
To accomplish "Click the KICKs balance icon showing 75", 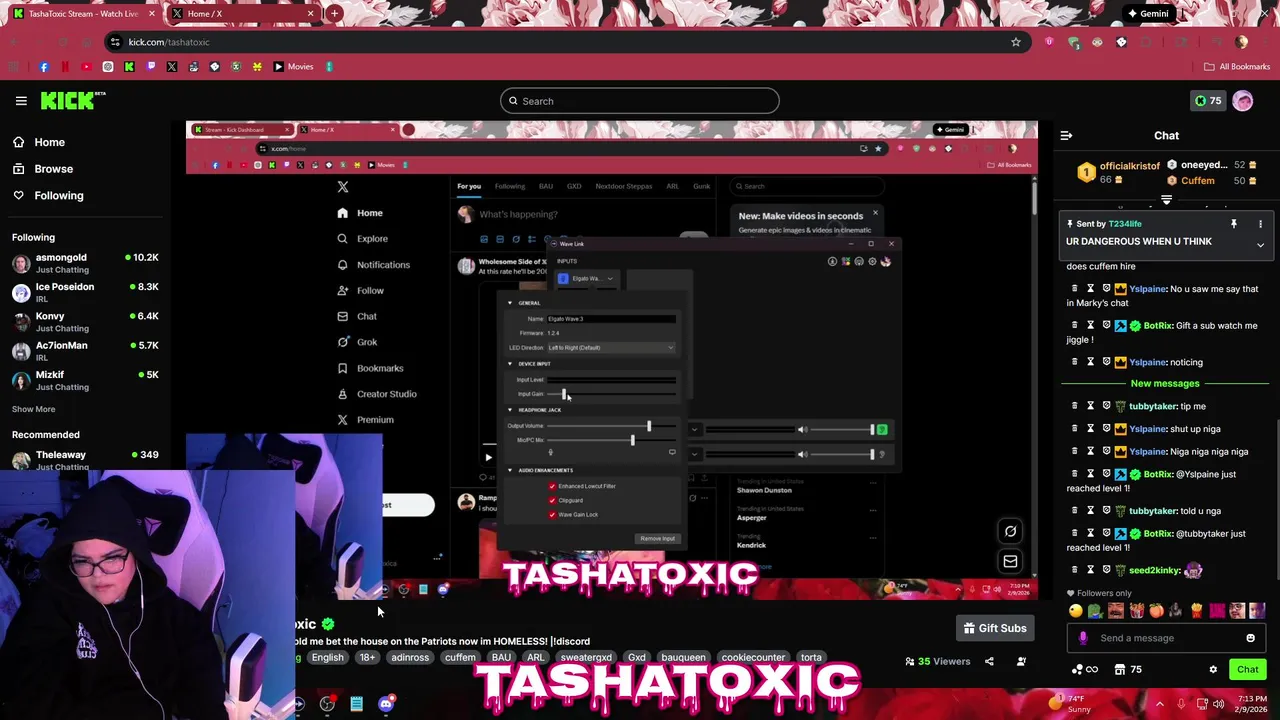I will click(1208, 100).
